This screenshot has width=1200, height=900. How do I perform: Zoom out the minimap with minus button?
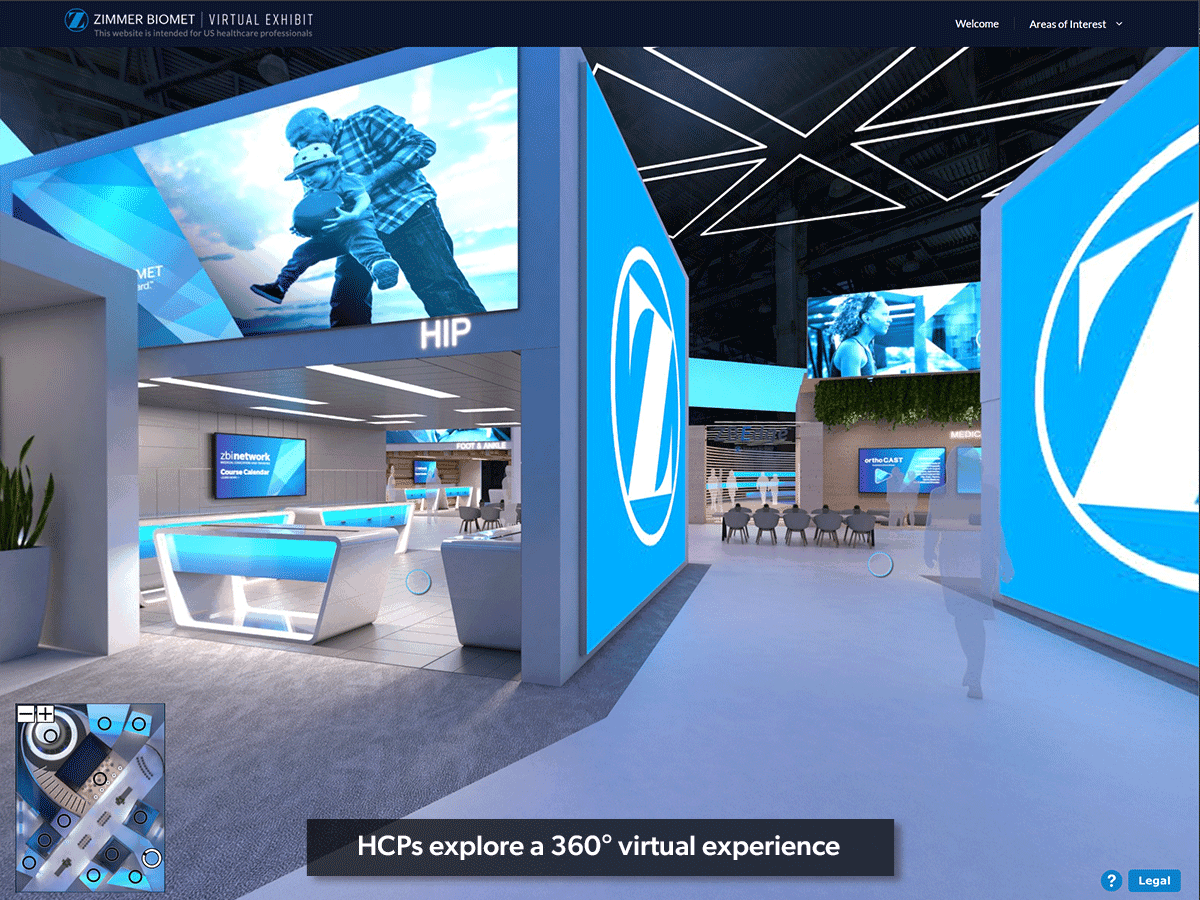point(26,714)
